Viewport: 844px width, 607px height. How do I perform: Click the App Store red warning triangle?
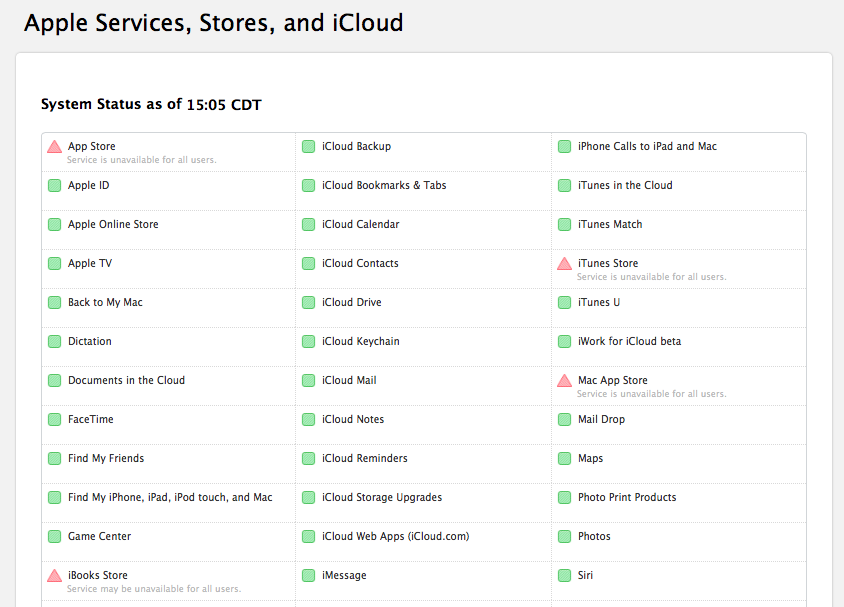pos(54,147)
